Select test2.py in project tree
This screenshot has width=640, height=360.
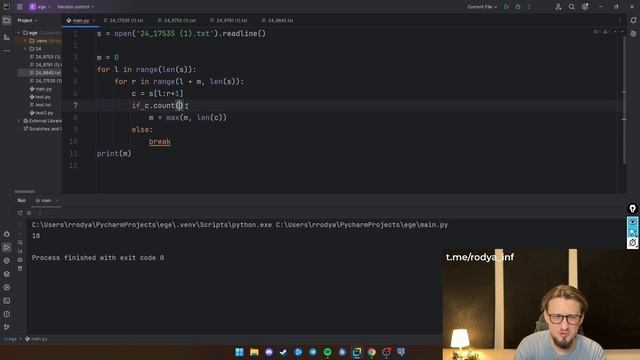[x=41, y=113]
